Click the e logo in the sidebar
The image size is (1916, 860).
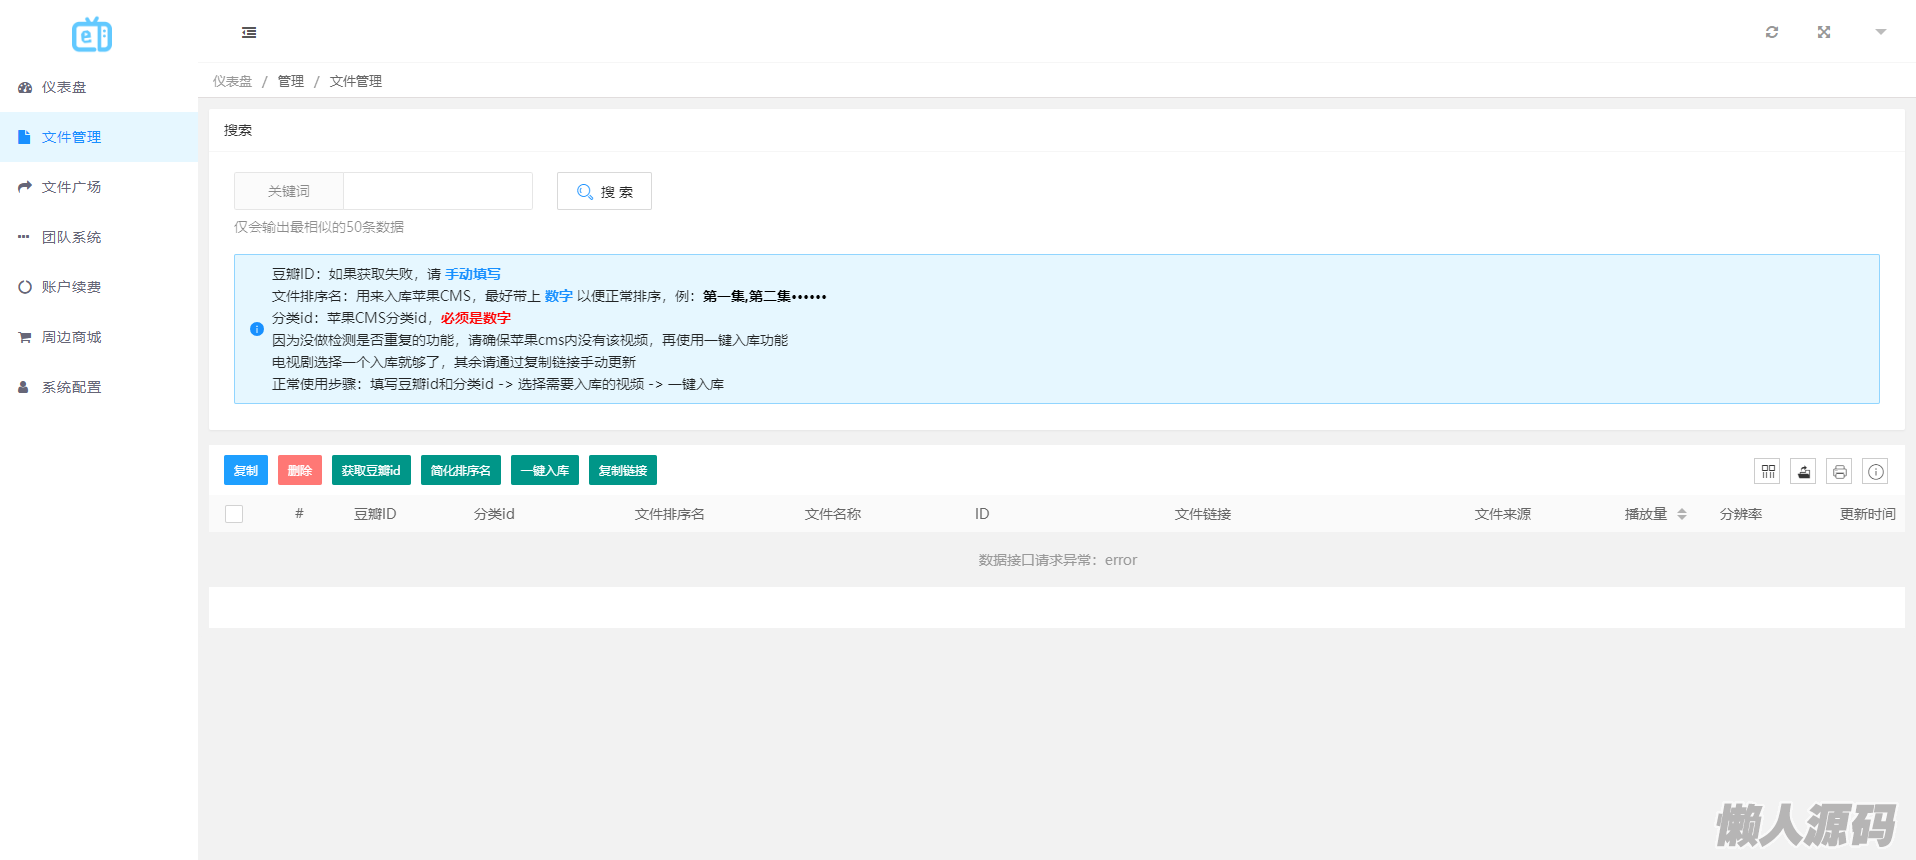92,36
